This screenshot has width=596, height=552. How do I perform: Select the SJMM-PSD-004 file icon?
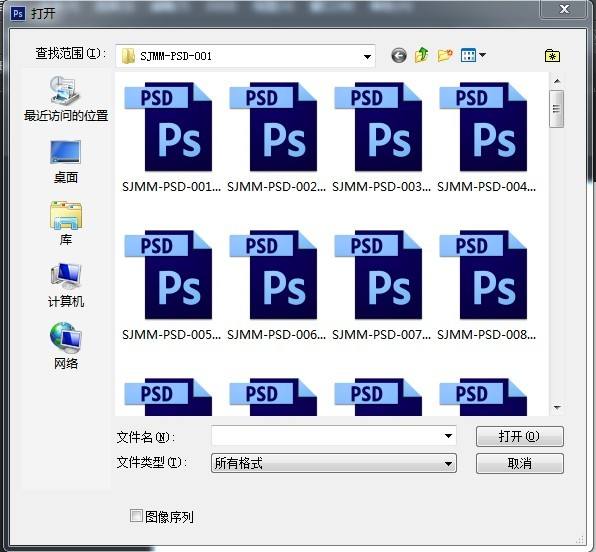point(483,127)
